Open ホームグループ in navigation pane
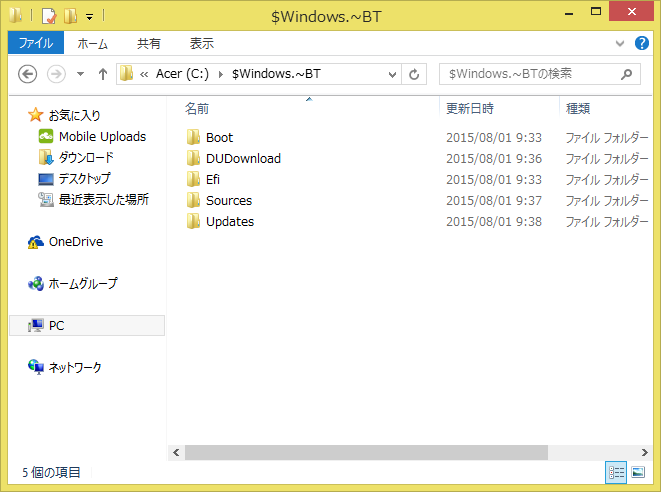Screen dimensions: 661x492 point(83,283)
